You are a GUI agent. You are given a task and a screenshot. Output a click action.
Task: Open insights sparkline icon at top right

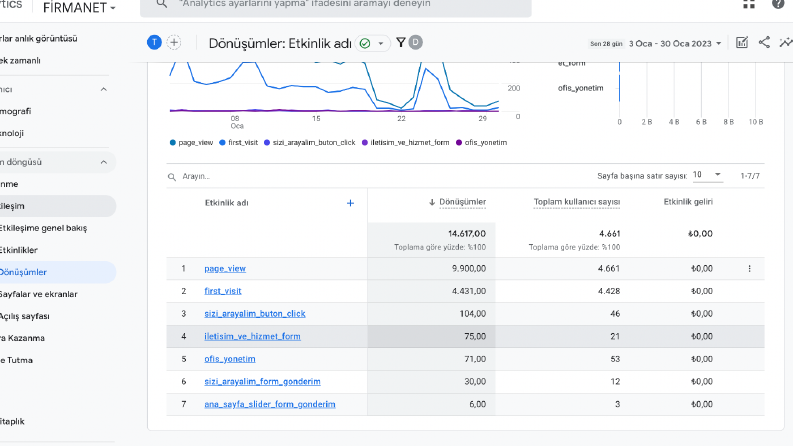tap(786, 43)
